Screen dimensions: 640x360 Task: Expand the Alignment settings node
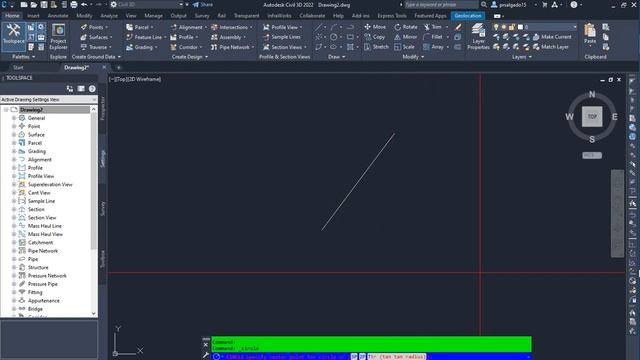coord(14,160)
